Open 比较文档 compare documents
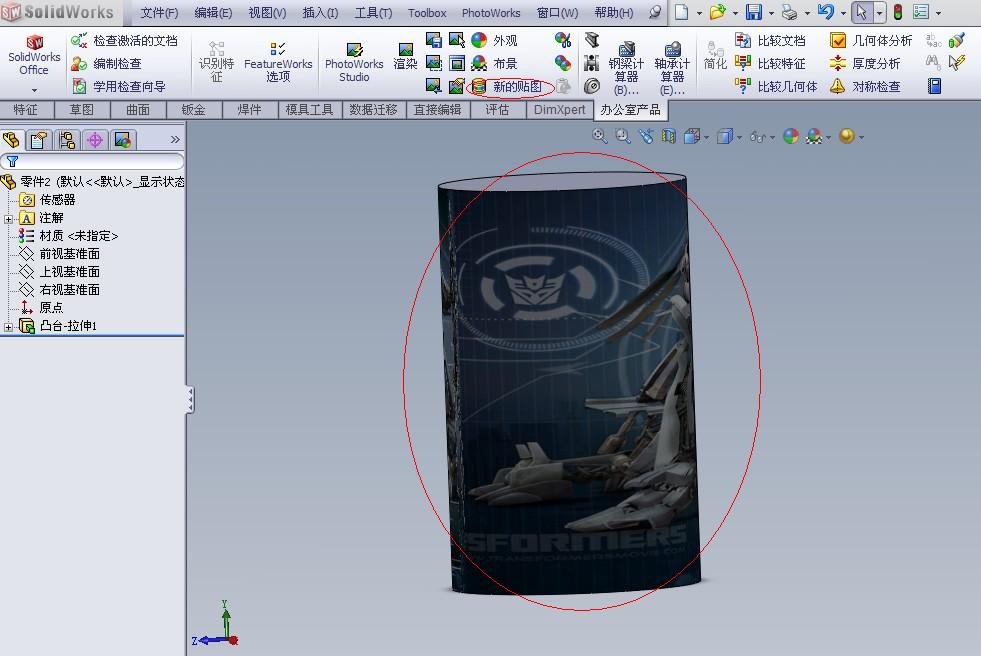Screen dimensions: 981x656 click(x=770, y=41)
